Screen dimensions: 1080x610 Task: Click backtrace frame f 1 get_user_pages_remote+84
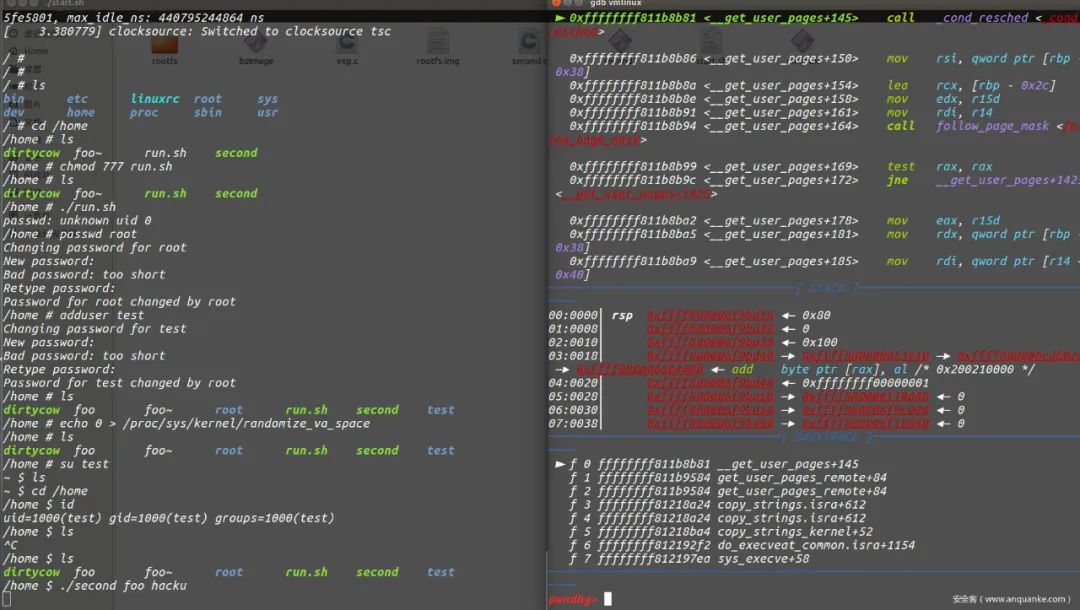coord(728,478)
